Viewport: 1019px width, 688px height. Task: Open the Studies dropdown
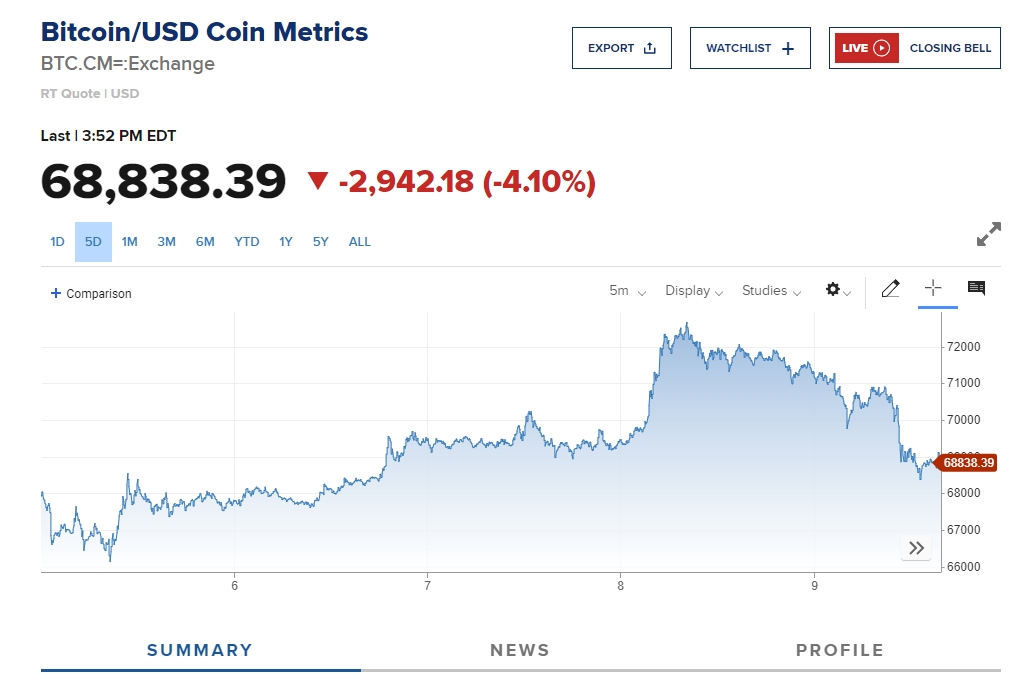click(x=771, y=291)
